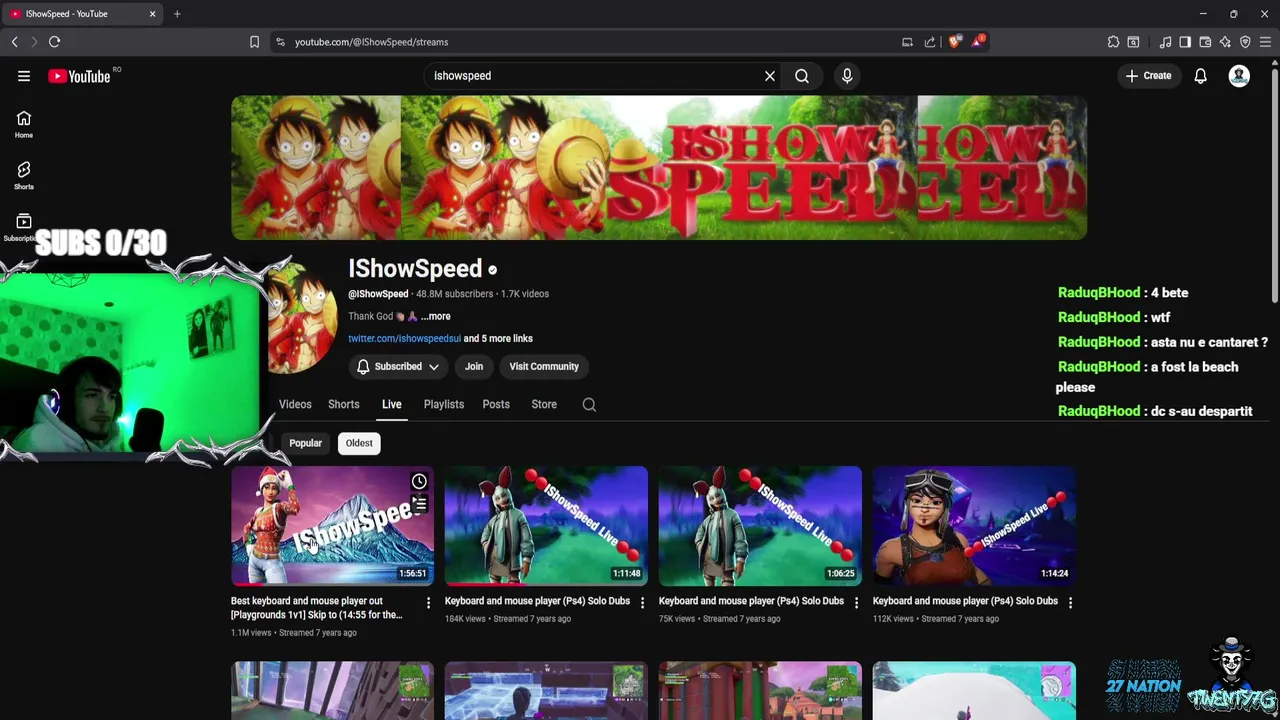Open 'and 5 more links'
This screenshot has width=1280, height=720.
[x=498, y=339]
